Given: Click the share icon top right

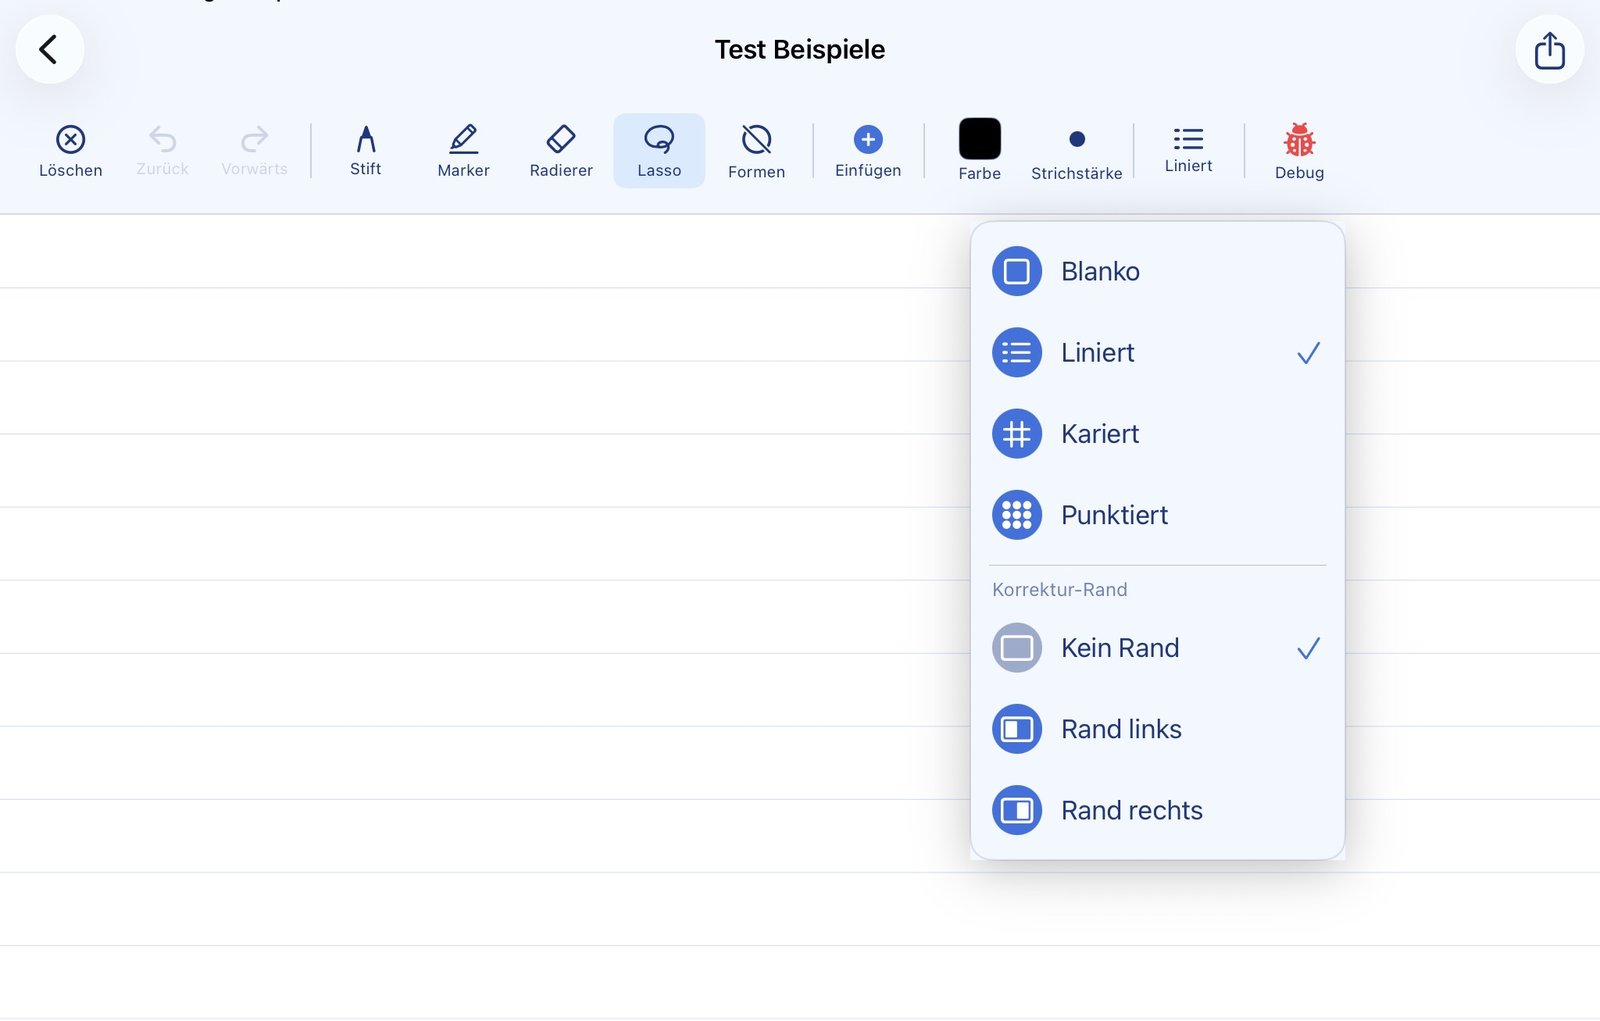Looking at the screenshot, I should coord(1549,49).
